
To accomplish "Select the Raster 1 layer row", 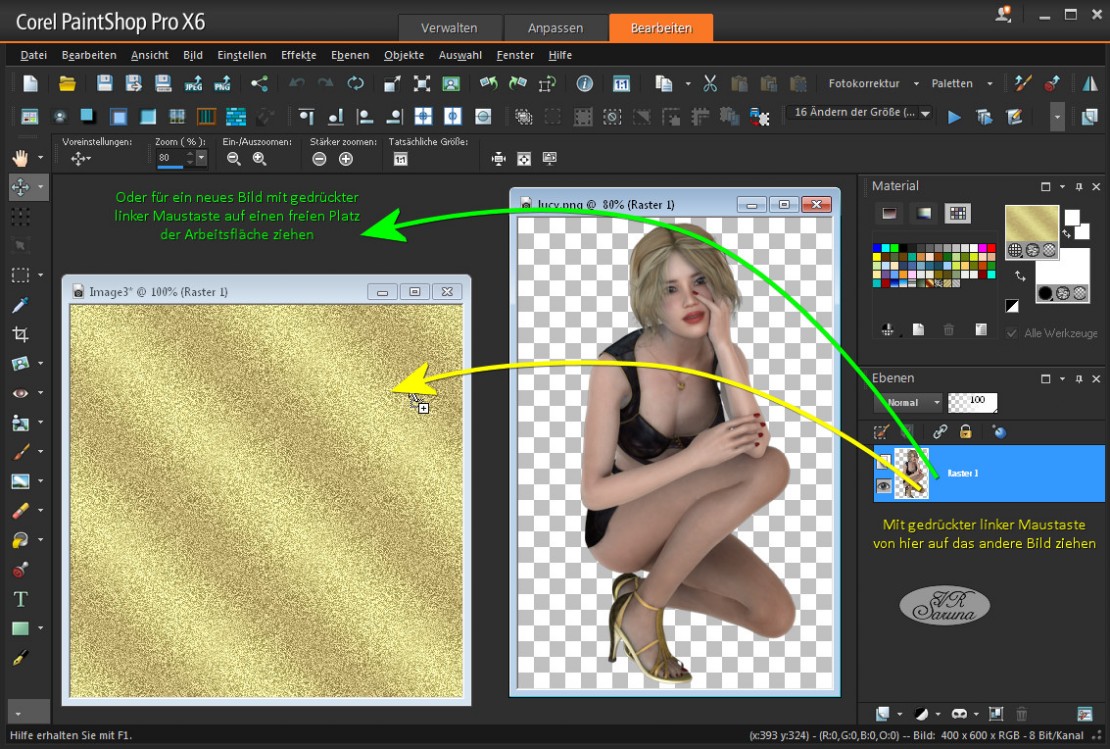I will click(989, 473).
